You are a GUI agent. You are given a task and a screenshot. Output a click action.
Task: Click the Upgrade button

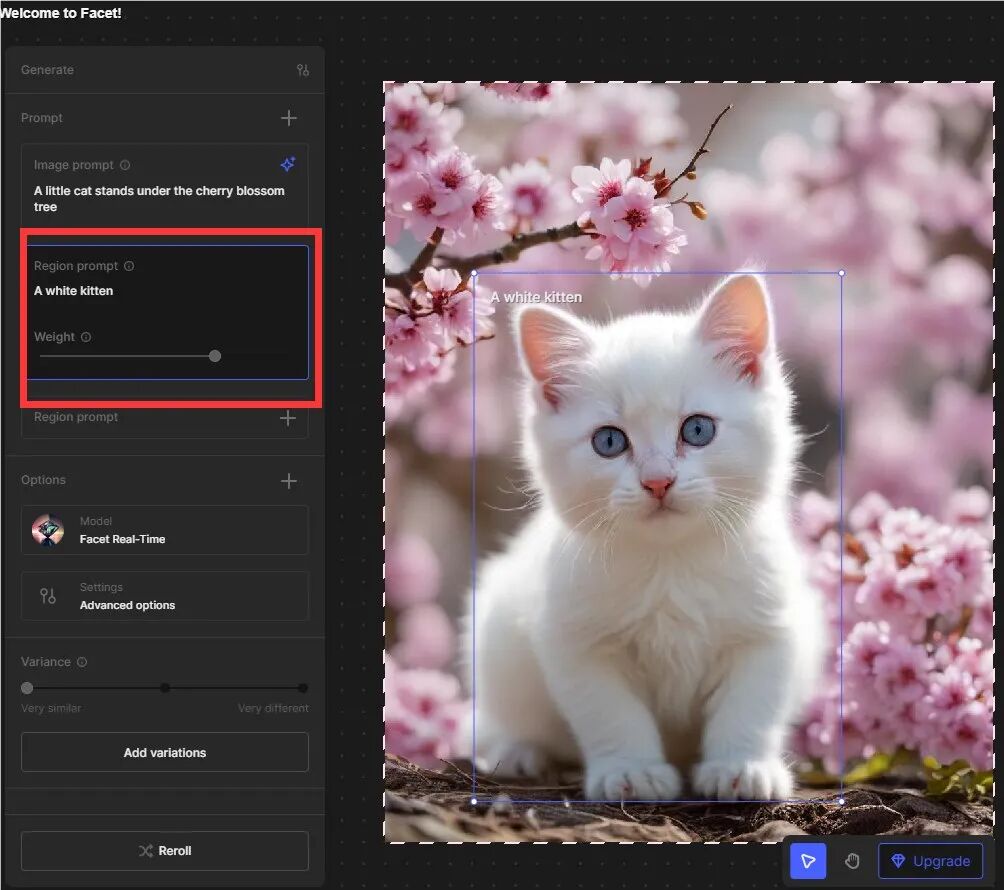click(x=931, y=861)
